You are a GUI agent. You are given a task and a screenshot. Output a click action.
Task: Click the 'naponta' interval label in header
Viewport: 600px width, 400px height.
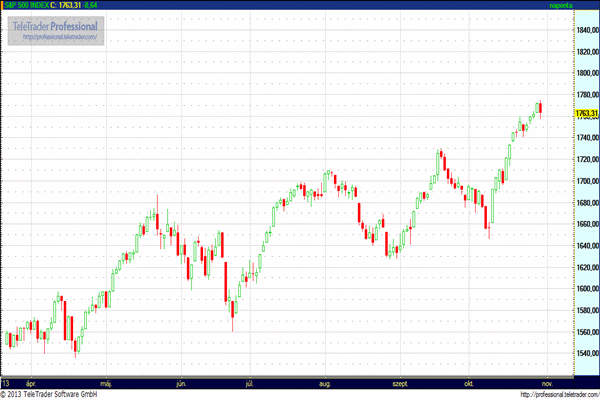(x=561, y=5)
